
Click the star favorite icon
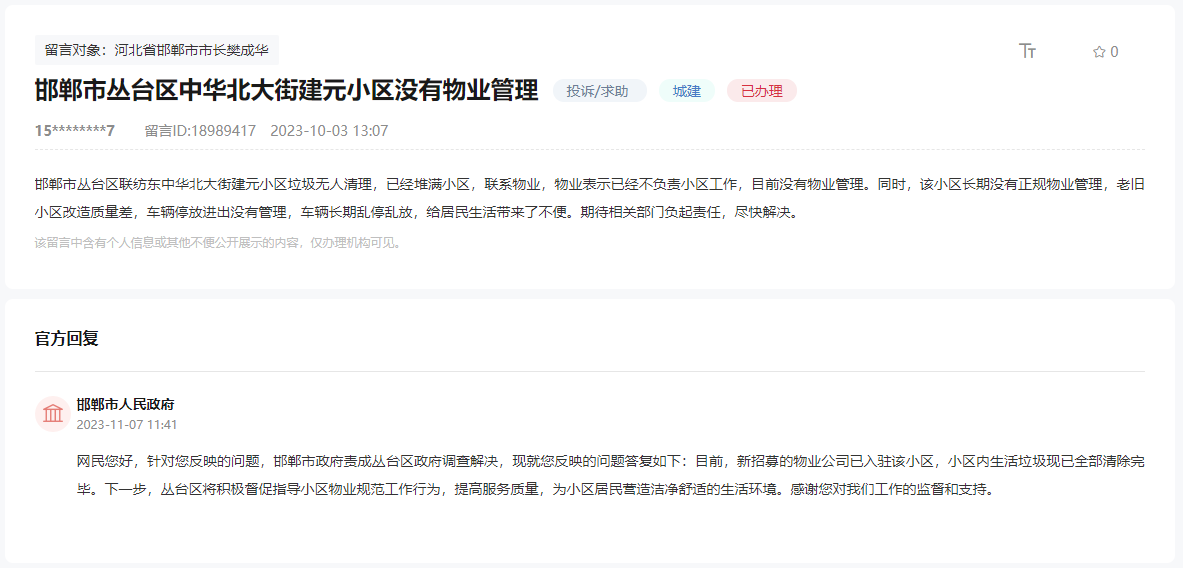pyautogui.click(x=1099, y=52)
